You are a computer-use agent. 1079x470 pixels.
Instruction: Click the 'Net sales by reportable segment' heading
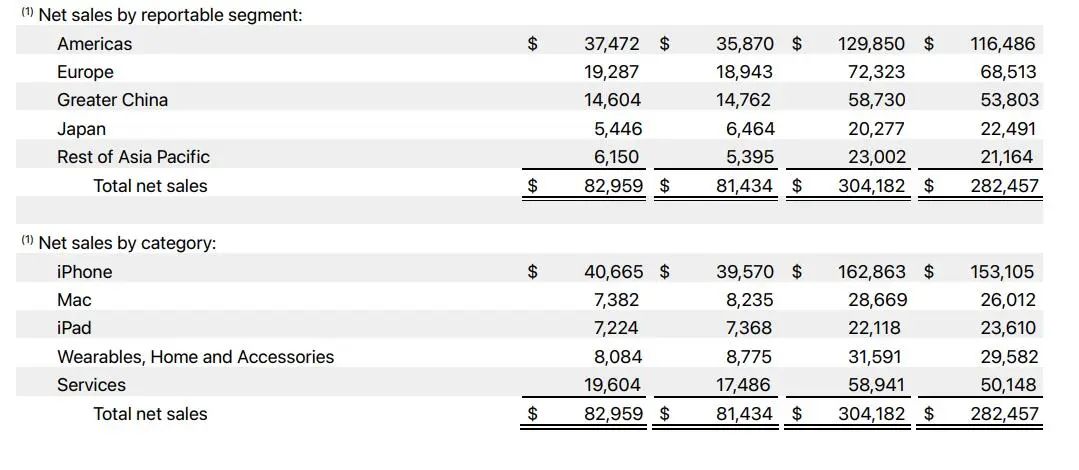coord(170,15)
